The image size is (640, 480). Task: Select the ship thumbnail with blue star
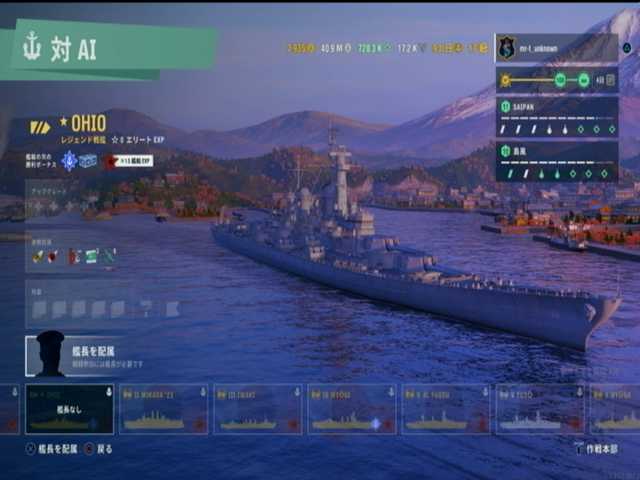(351, 409)
